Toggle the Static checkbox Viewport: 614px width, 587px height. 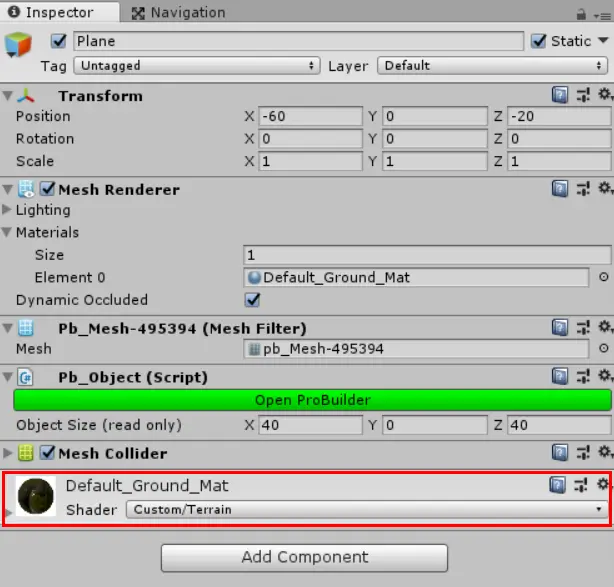pyautogui.click(x=538, y=41)
